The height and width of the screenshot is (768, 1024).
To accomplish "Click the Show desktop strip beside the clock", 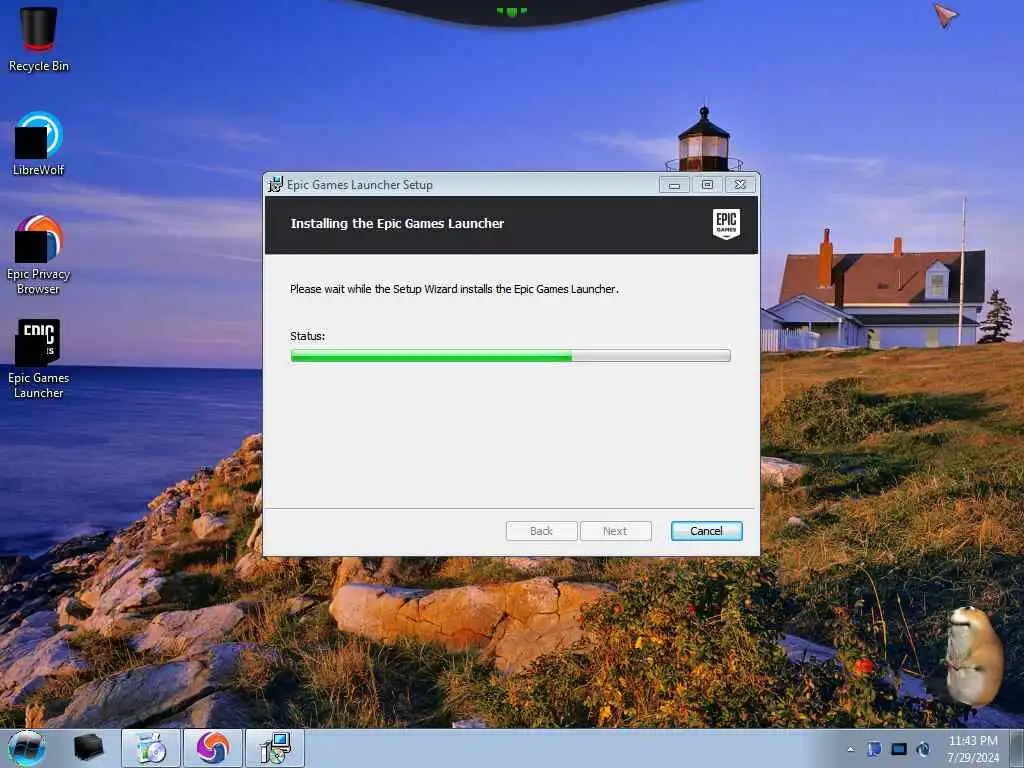I will [1017, 748].
